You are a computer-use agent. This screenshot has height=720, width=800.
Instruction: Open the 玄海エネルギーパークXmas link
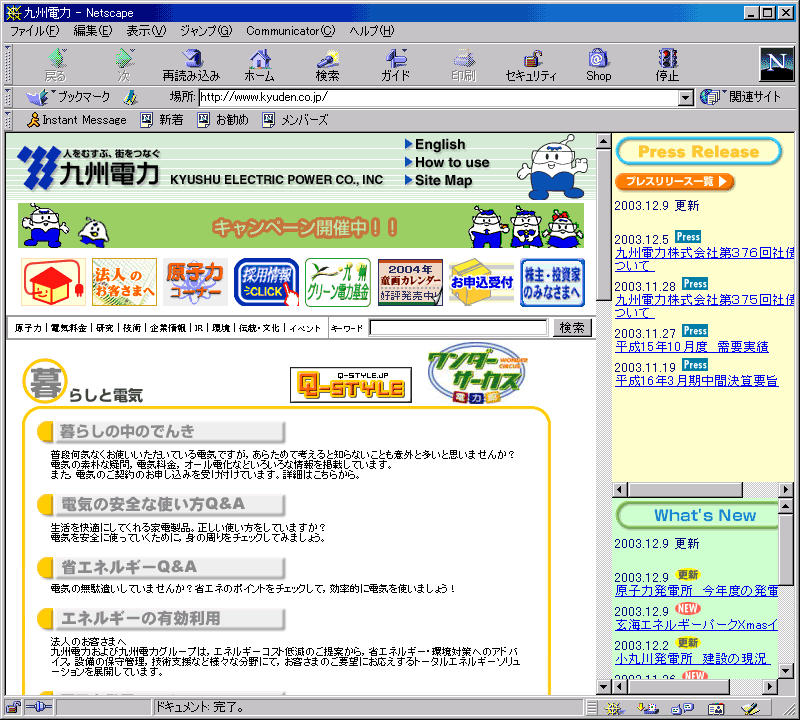pyautogui.click(x=696, y=625)
